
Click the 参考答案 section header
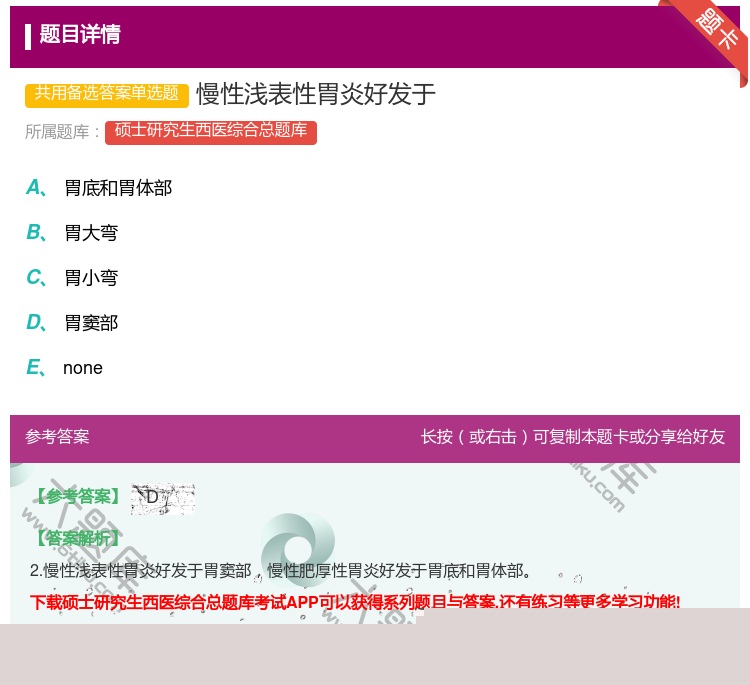coord(57,437)
